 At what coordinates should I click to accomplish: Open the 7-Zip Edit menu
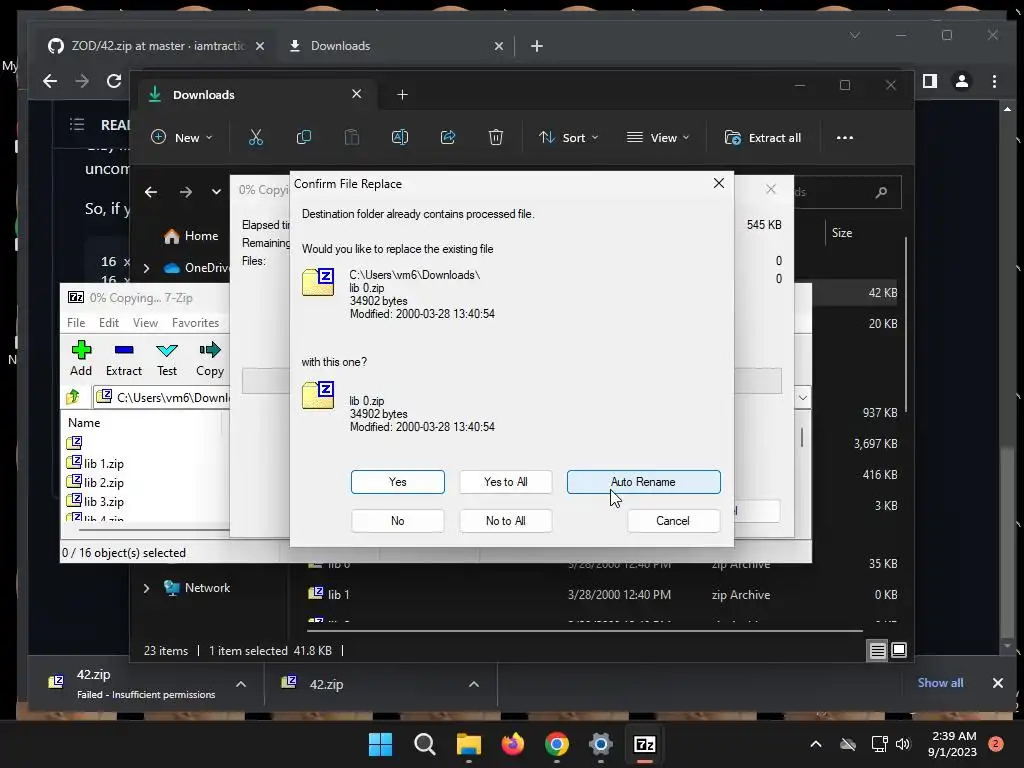(x=108, y=323)
